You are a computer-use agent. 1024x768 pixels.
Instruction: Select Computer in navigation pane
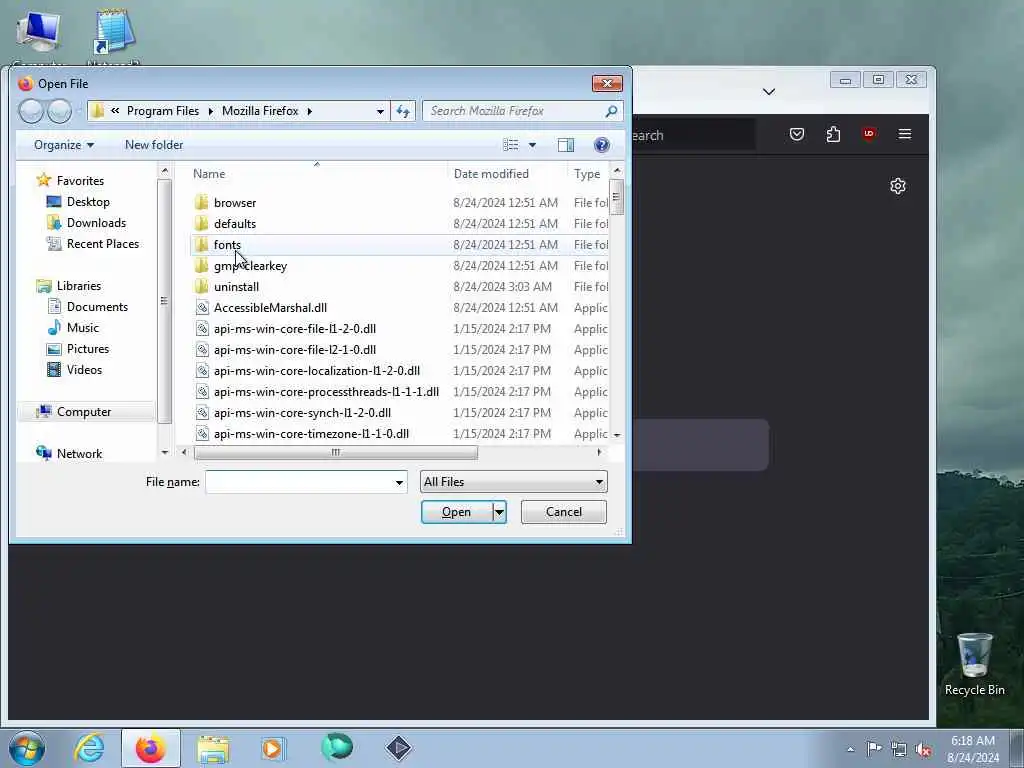coord(84,412)
